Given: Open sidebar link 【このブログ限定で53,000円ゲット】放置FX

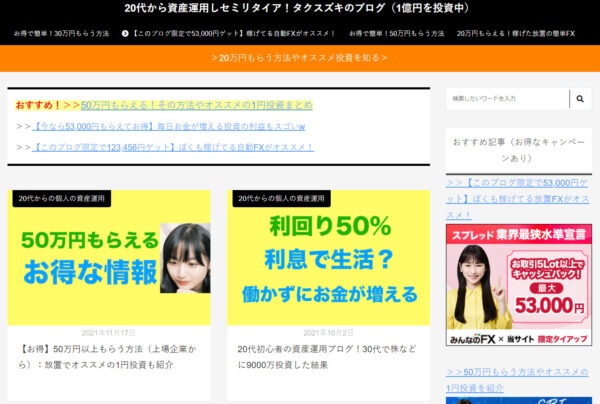Looking at the screenshot, I should point(518,199).
